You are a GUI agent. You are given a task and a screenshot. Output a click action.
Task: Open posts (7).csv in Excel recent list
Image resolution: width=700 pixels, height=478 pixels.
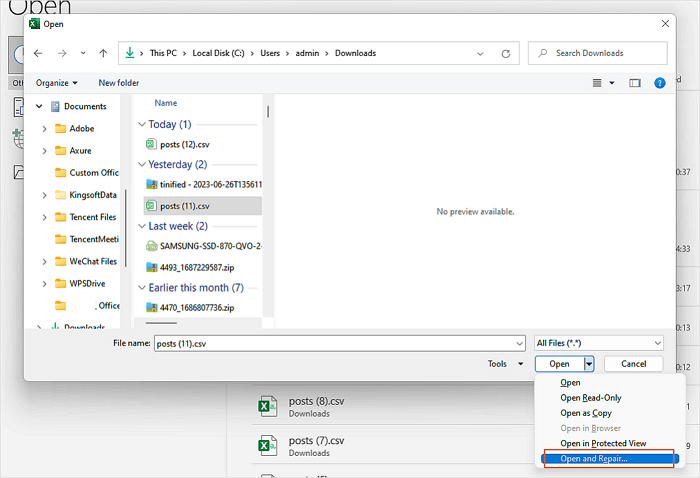pos(317,446)
